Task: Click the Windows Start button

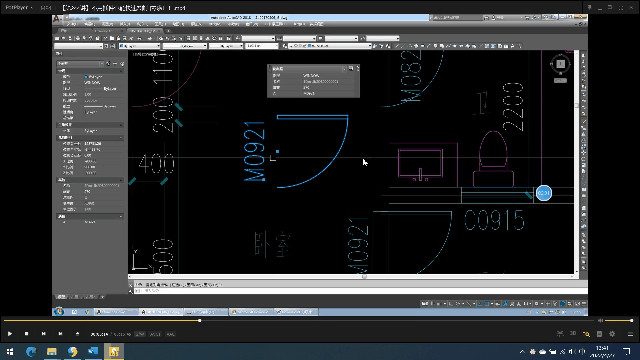Action: coord(10,351)
